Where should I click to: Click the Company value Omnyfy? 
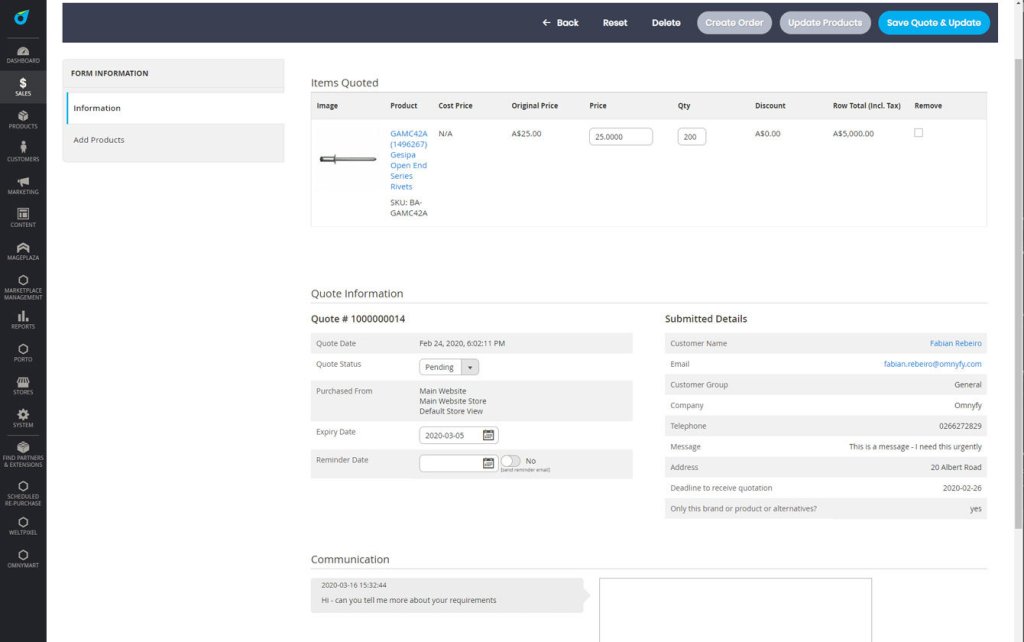(968, 406)
